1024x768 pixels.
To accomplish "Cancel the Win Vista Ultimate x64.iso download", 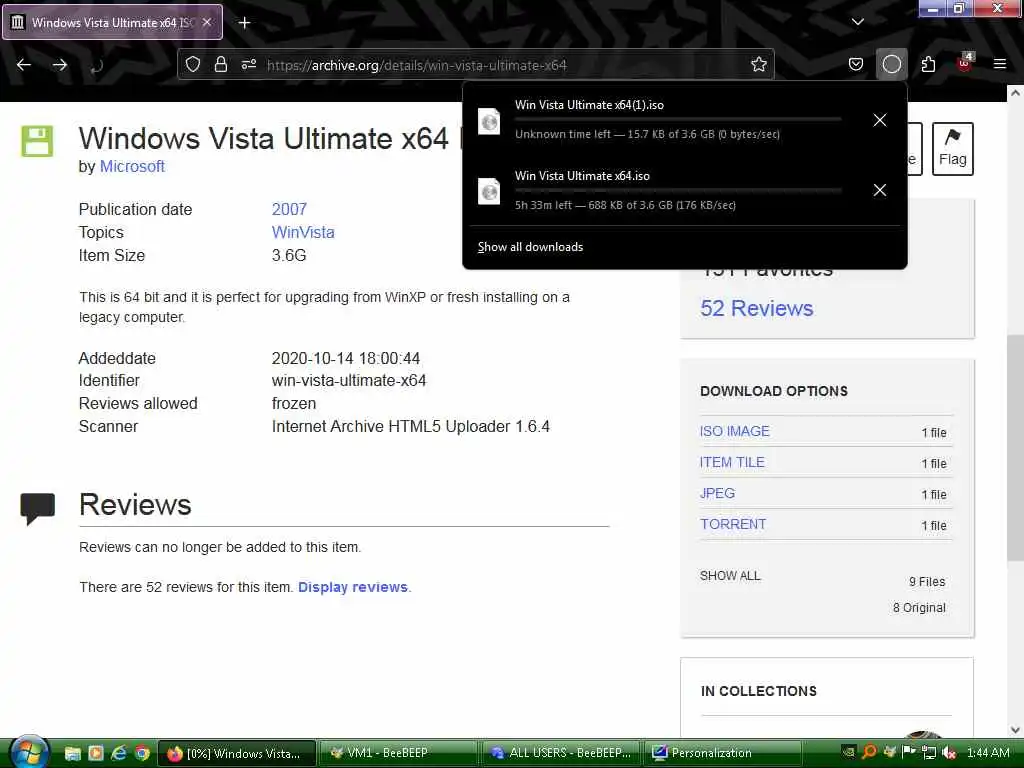I will coord(880,190).
